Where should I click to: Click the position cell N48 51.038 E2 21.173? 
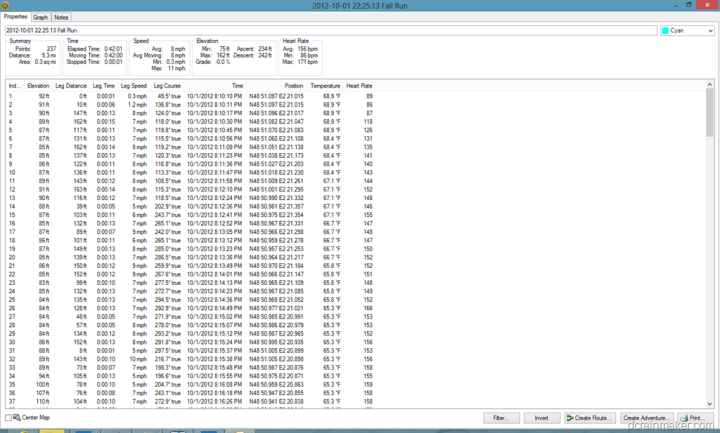click(x=276, y=156)
